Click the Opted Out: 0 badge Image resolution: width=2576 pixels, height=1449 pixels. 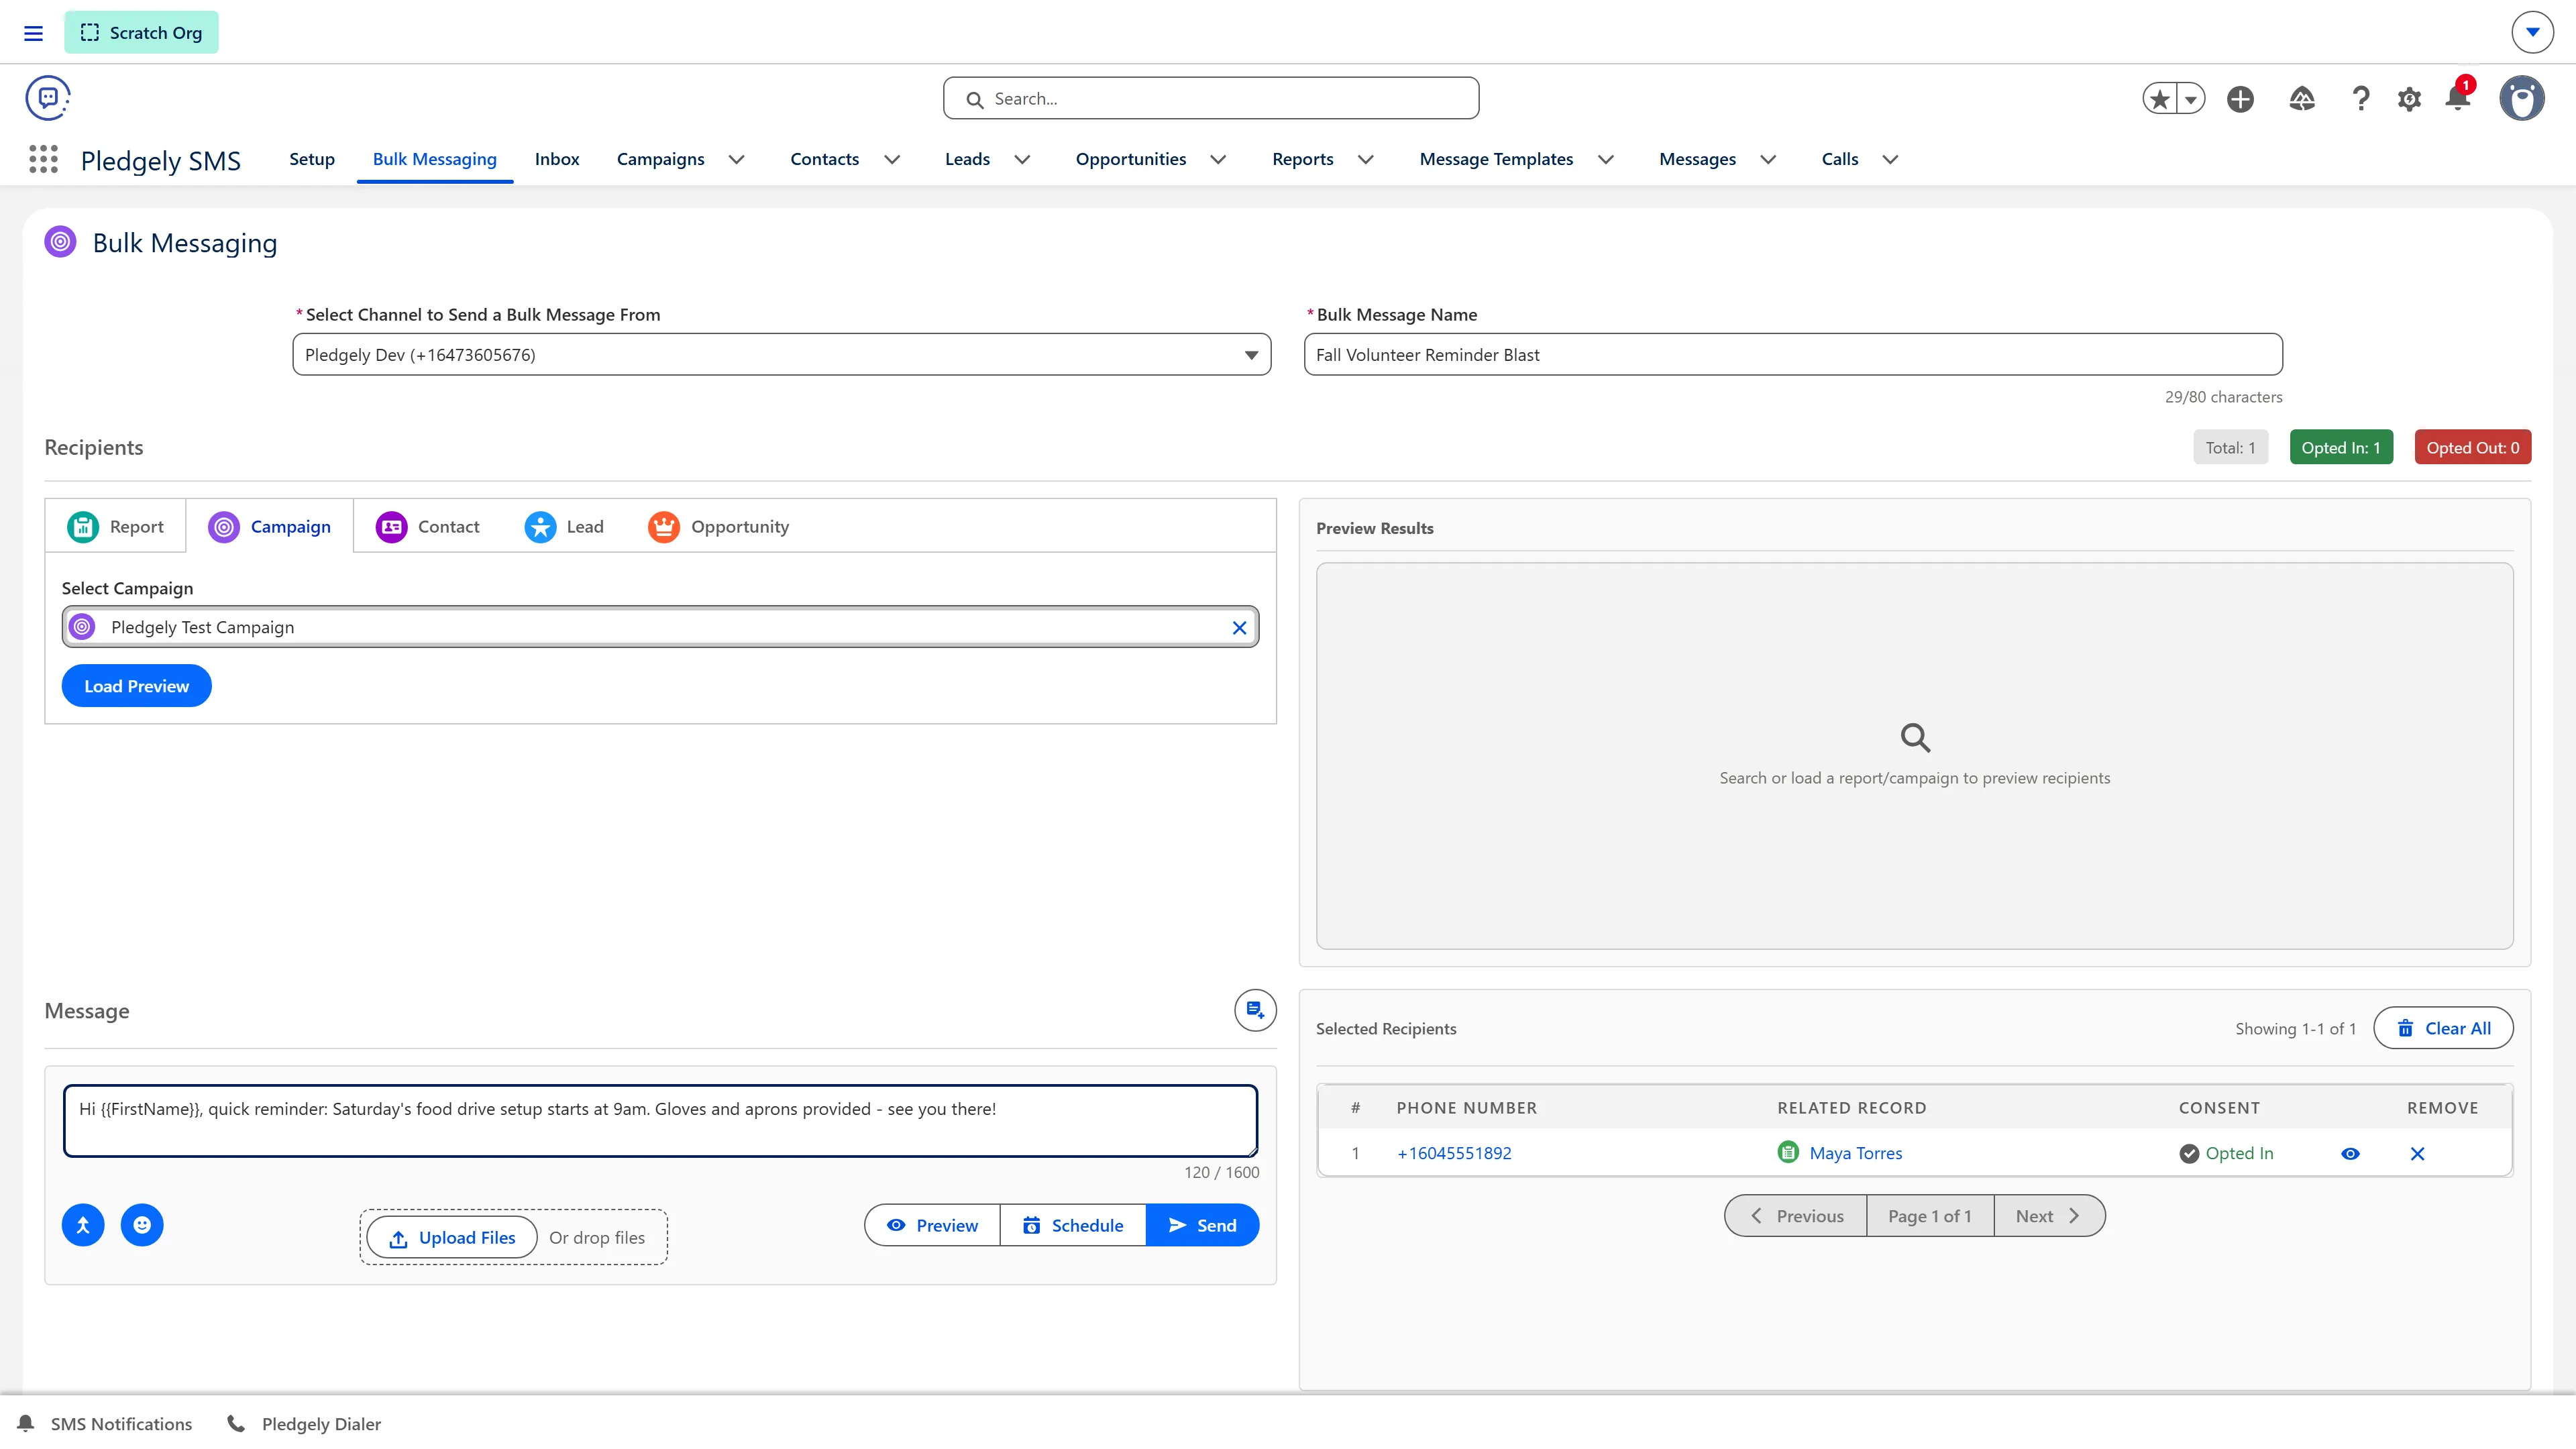pyautogui.click(x=2472, y=448)
